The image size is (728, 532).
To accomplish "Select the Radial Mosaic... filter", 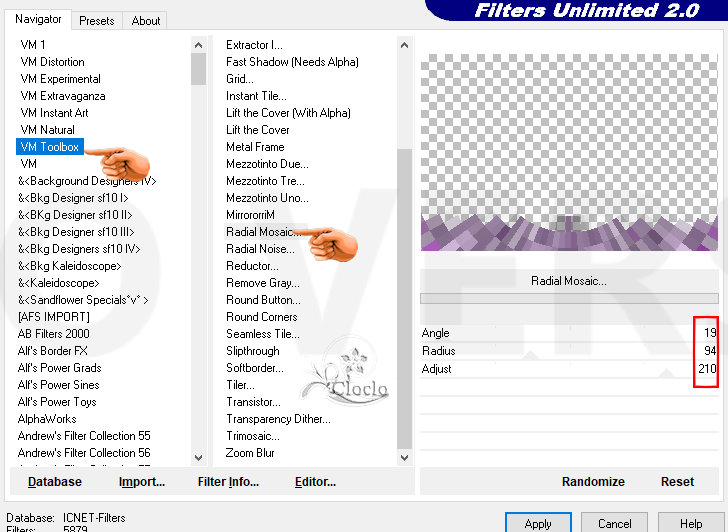I will click(263, 232).
